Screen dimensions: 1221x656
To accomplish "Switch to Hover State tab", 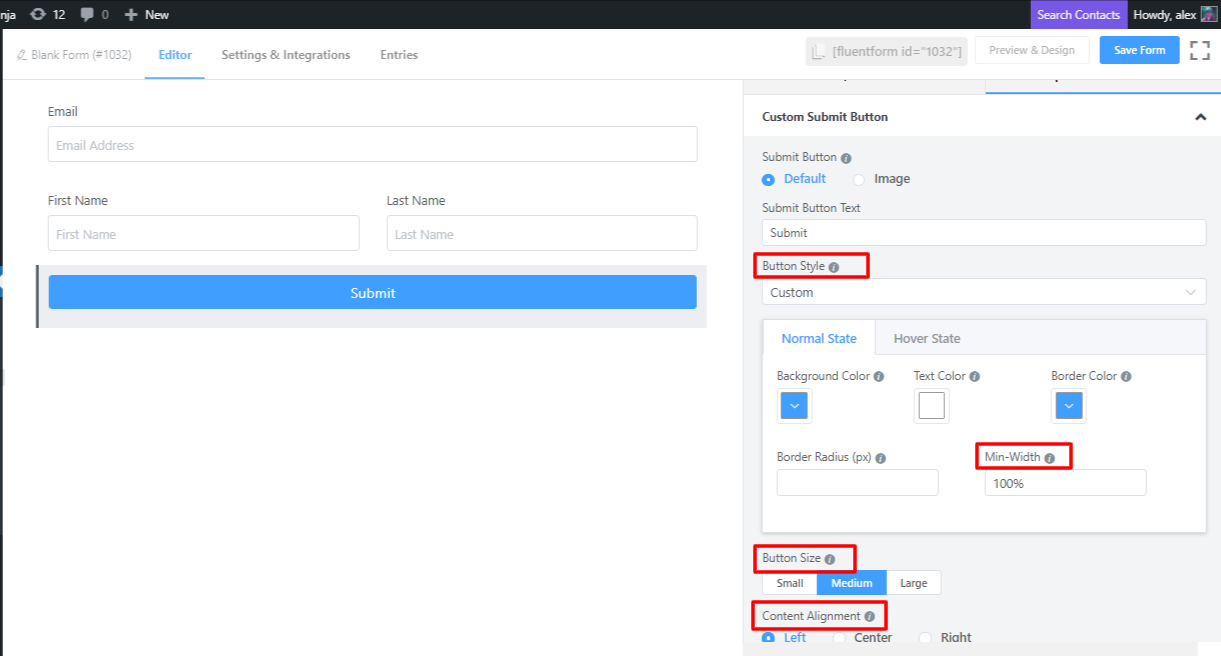I will coord(926,338).
